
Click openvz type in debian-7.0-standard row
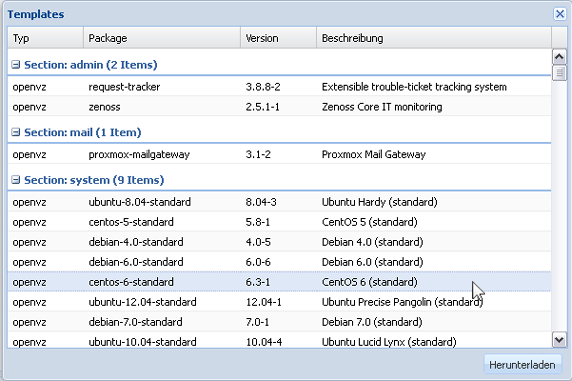tap(30, 322)
